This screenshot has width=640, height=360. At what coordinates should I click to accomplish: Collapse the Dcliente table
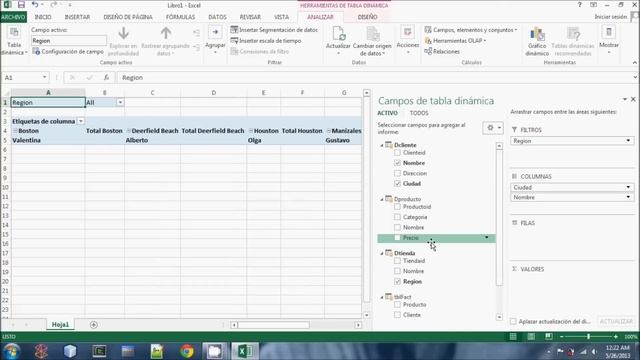pos(382,145)
